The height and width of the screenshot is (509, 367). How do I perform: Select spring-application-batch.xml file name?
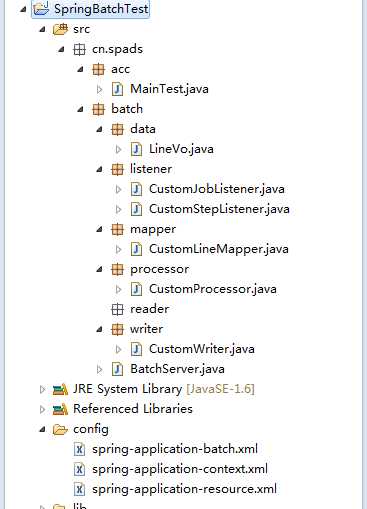pos(175,449)
